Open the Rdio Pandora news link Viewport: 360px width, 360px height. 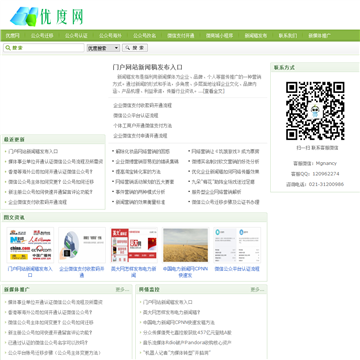187,343
